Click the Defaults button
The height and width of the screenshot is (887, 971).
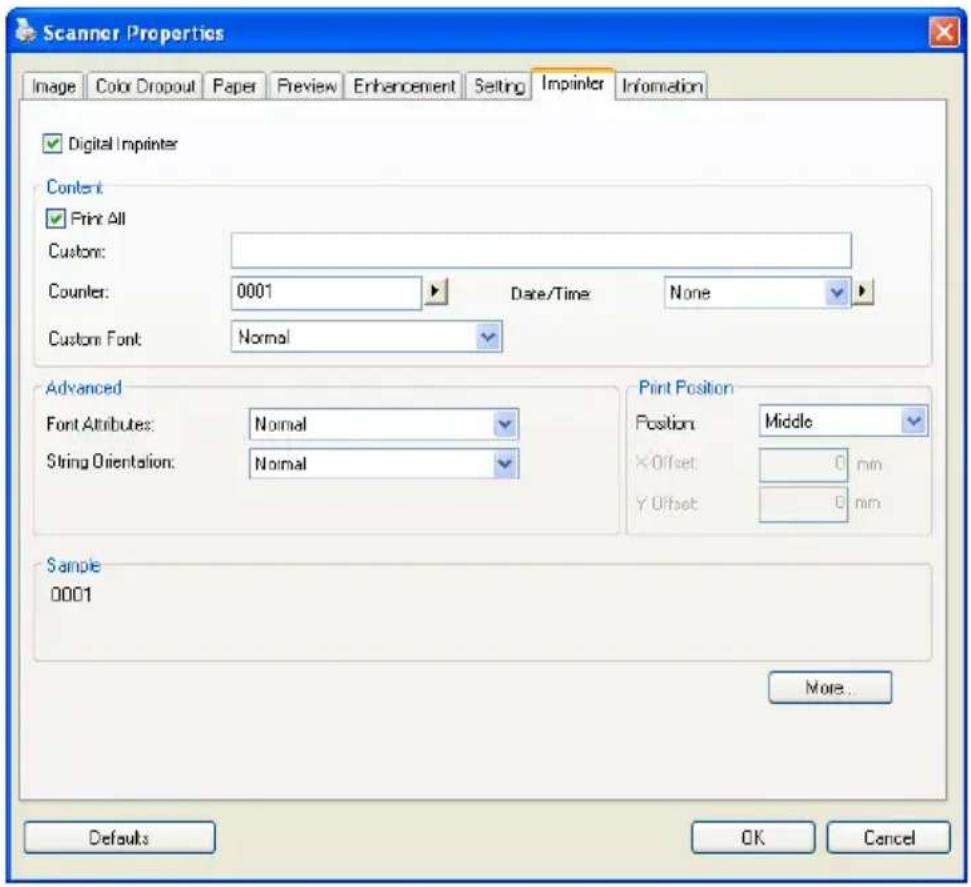(120, 838)
